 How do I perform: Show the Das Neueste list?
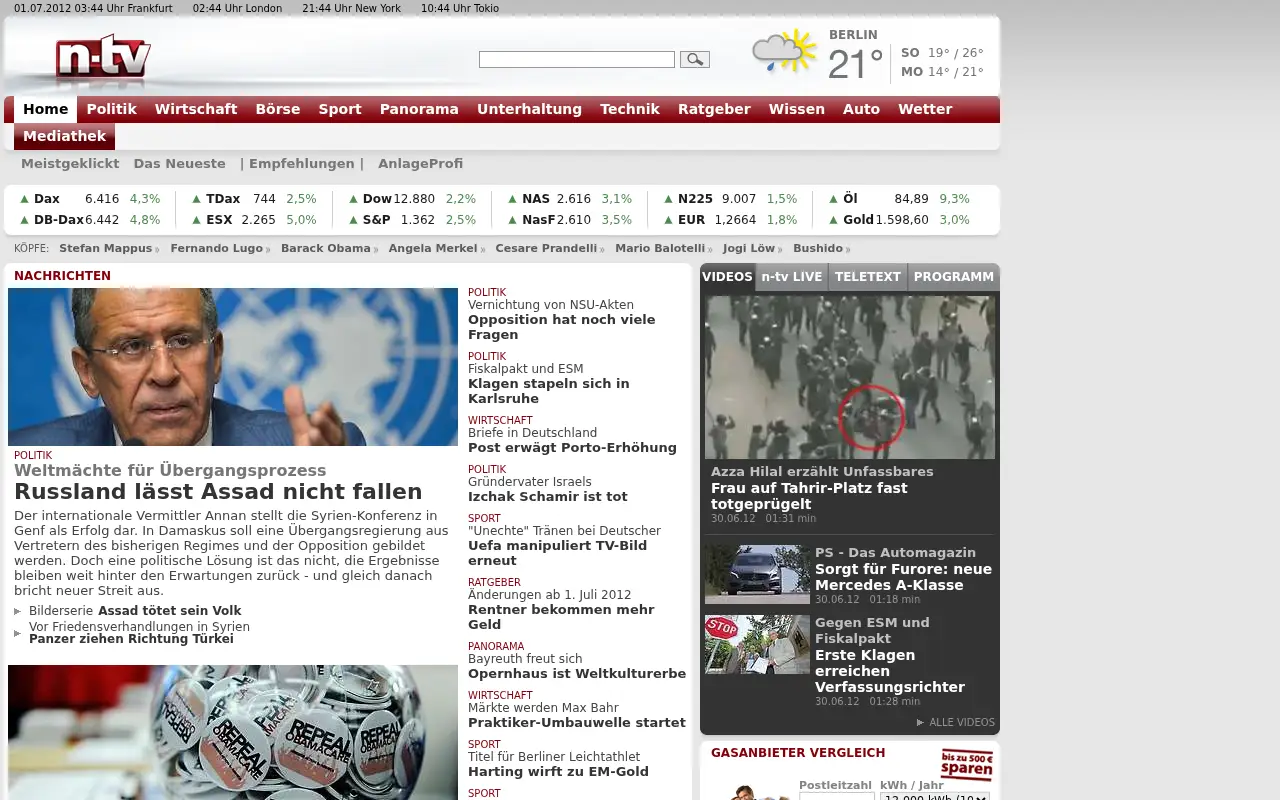tap(180, 164)
